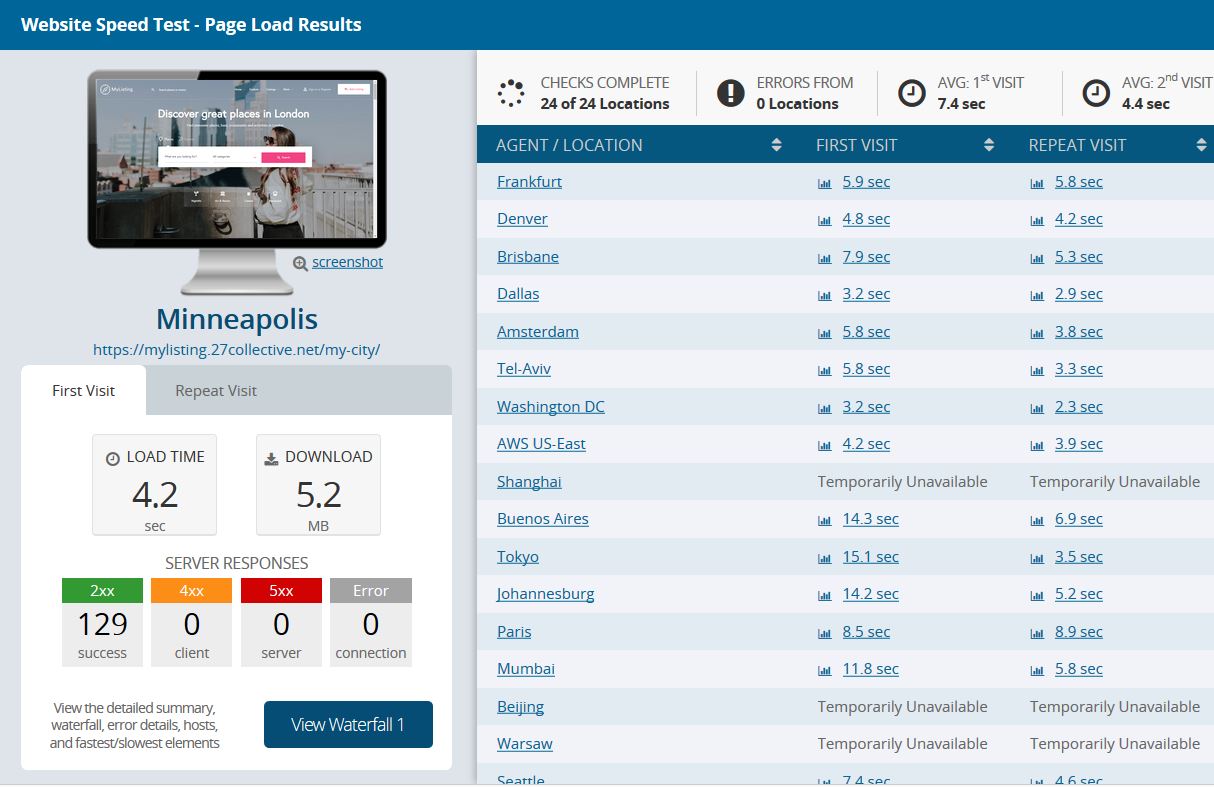
Task: Click the chart icon for Buenos Aires repeat visit
Action: click(1037, 520)
